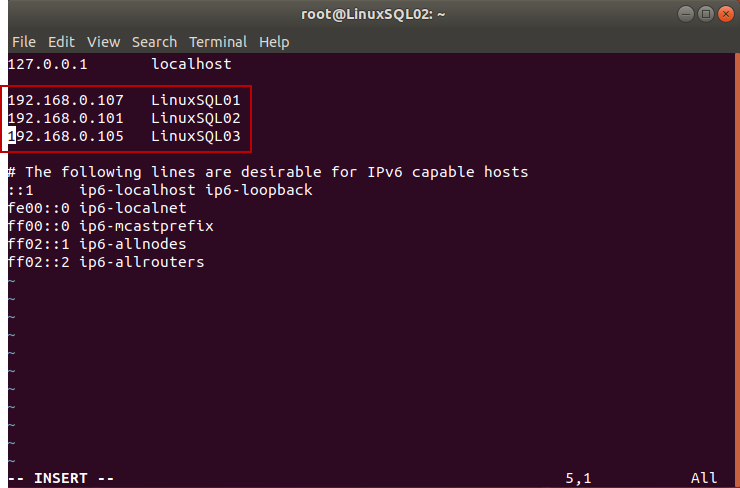Click the IPv6 capable hosts comment line
This screenshot has width=740, height=488.
[x=268, y=172]
